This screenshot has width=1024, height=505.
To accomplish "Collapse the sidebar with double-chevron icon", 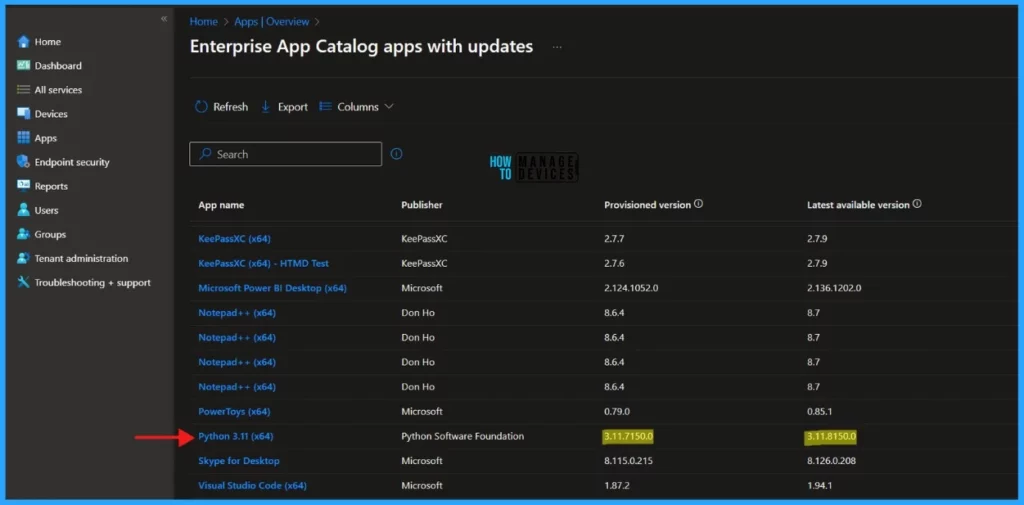I will 164,19.
